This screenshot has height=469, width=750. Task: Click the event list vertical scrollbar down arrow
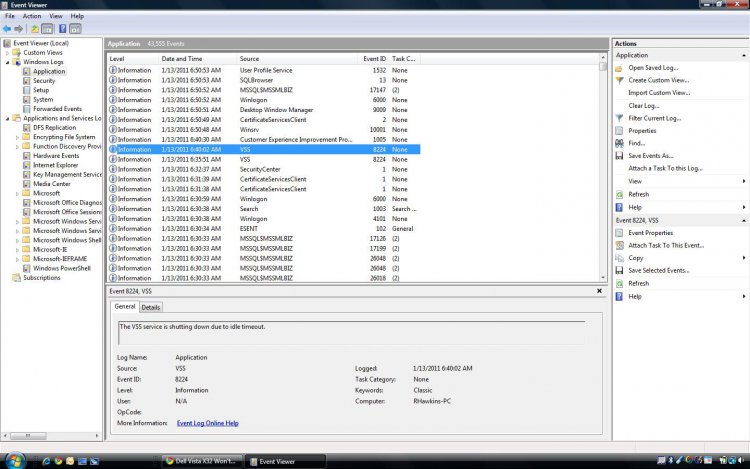(x=603, y=278)
